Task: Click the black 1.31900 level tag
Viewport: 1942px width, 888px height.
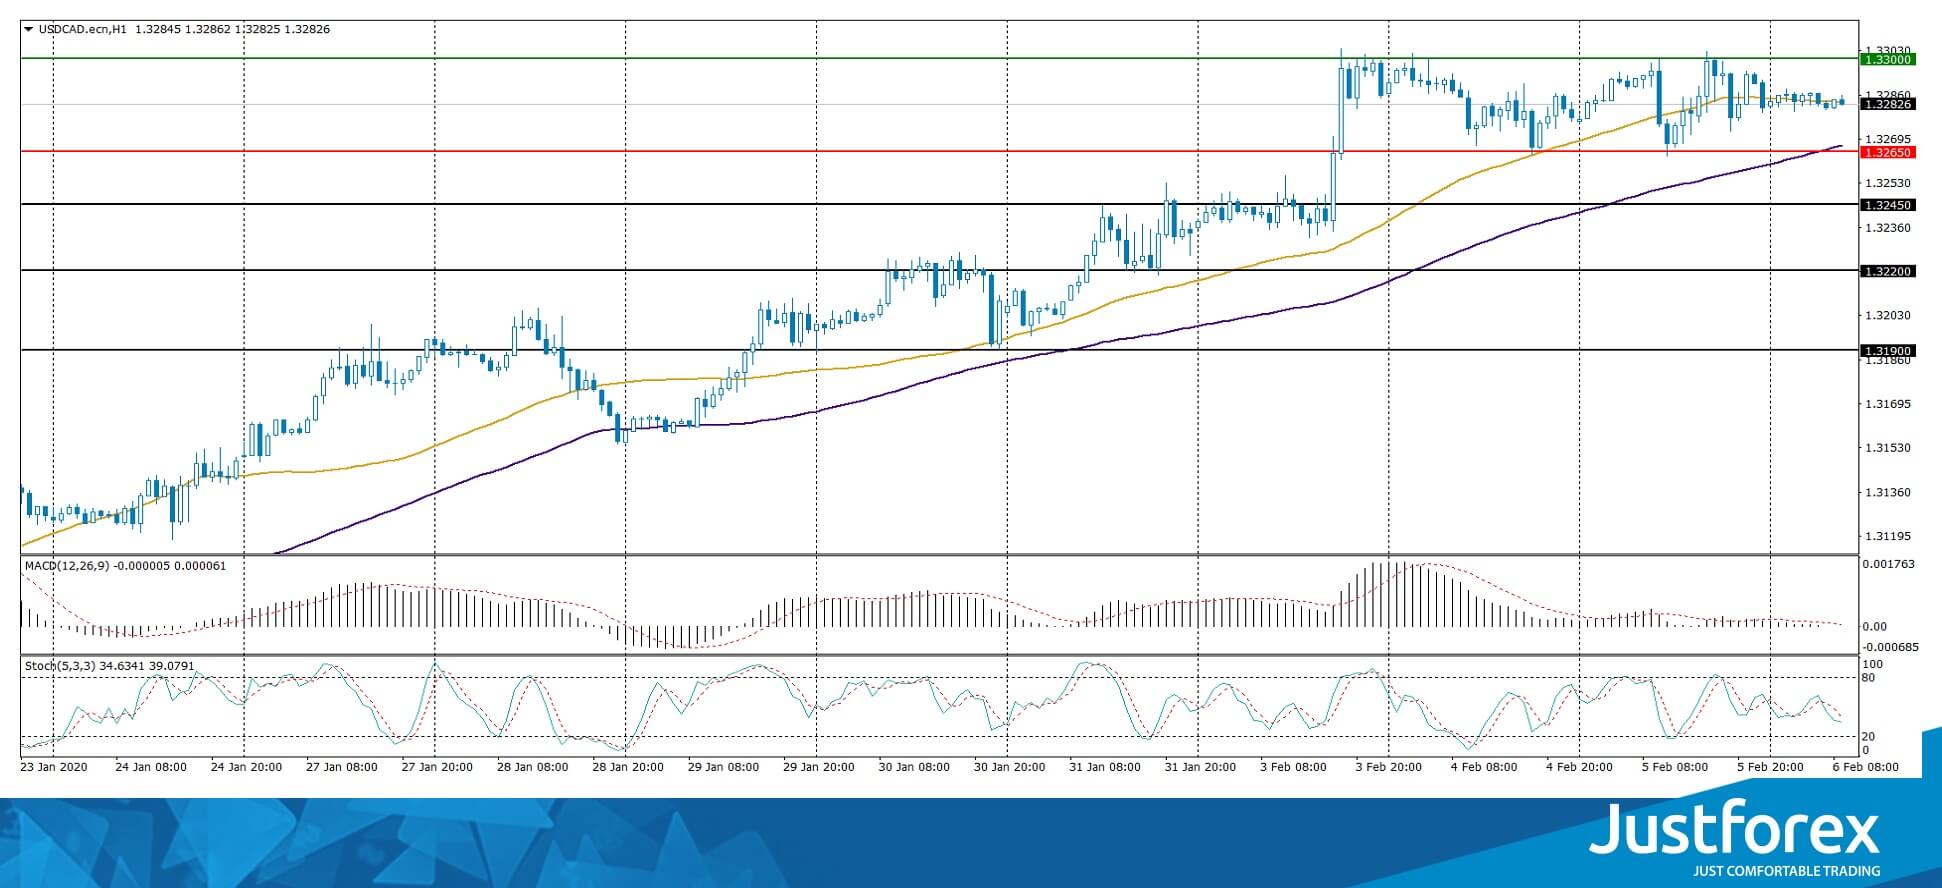Action: (1887, 351)
